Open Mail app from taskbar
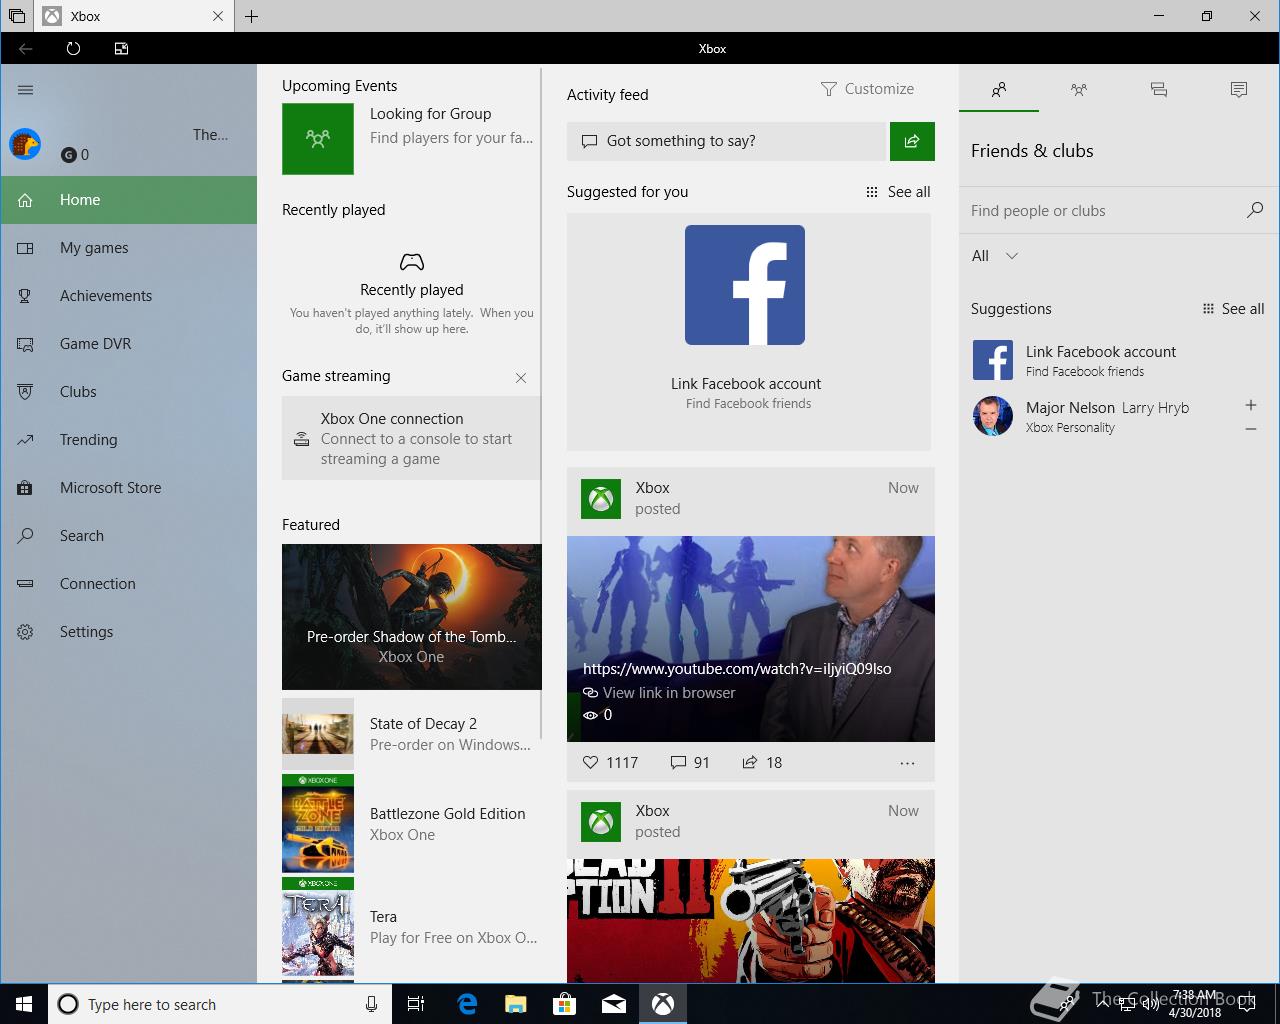 coord(614,1004)
